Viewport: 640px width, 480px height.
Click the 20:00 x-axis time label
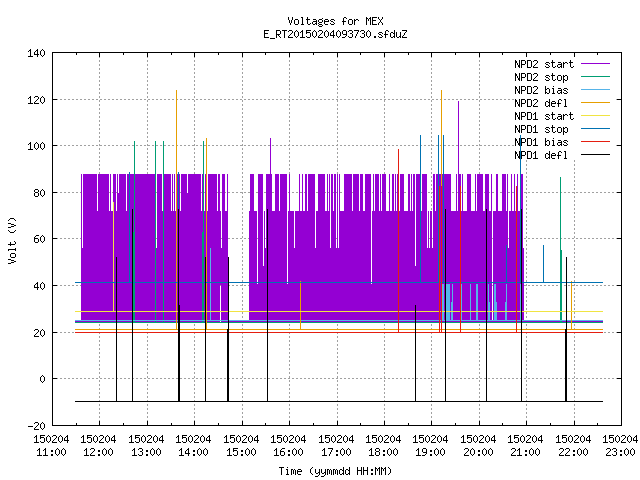click(478, 452)
